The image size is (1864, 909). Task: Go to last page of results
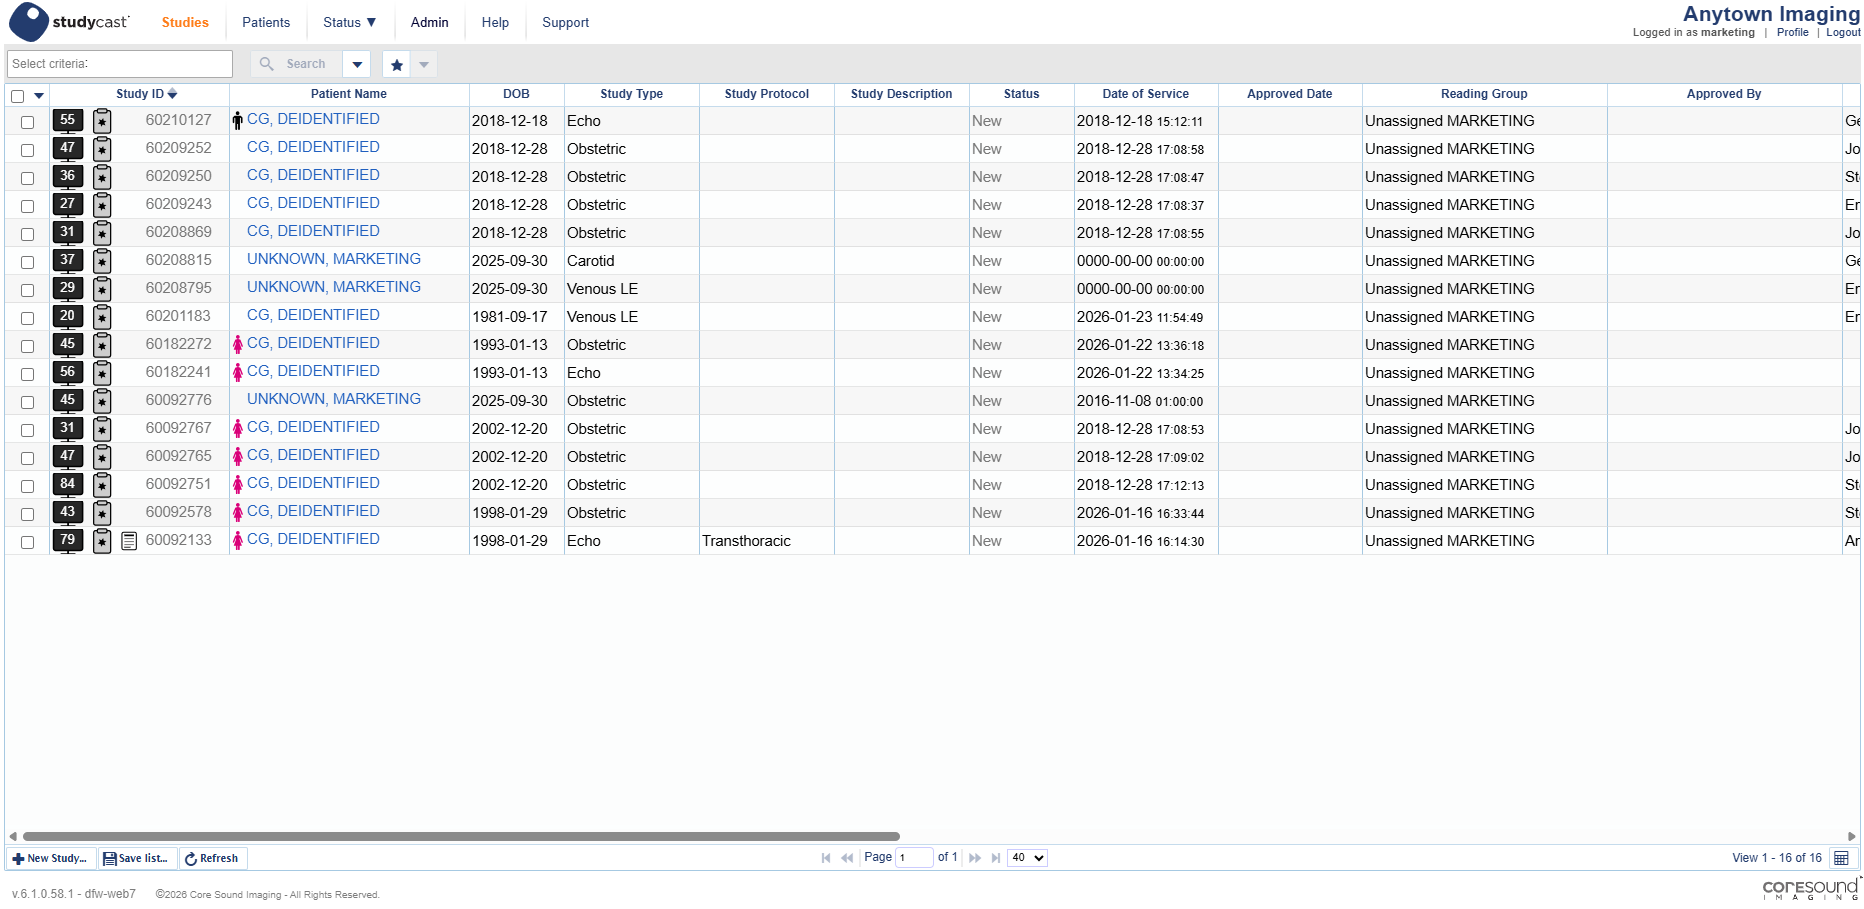coord(996,858)
